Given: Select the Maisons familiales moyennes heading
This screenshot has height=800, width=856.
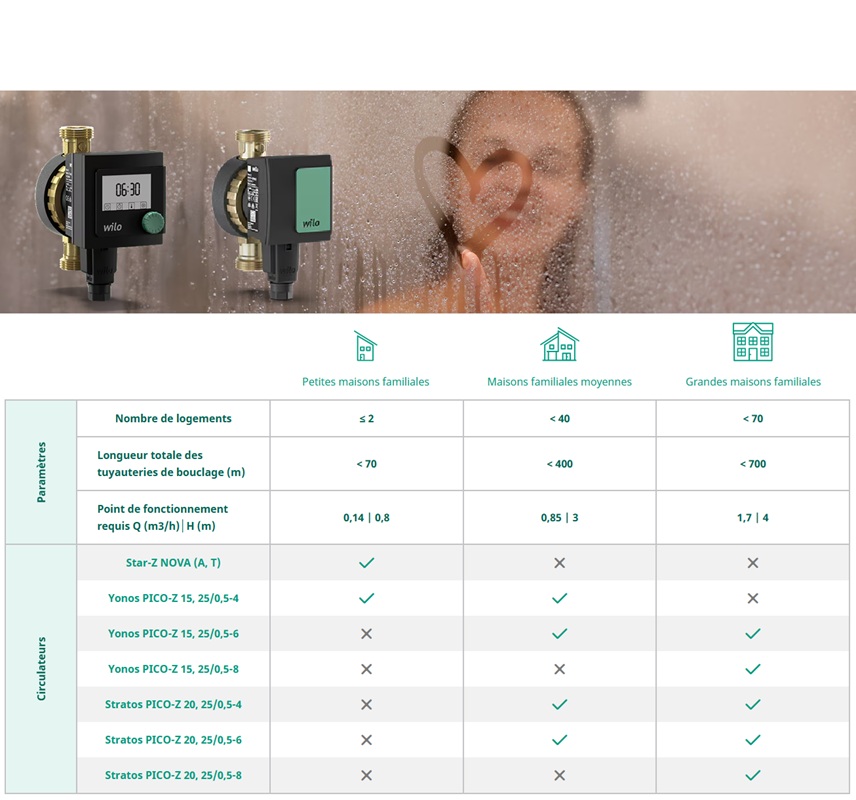Looking at the screenshot, I should (x=559, y=382).
